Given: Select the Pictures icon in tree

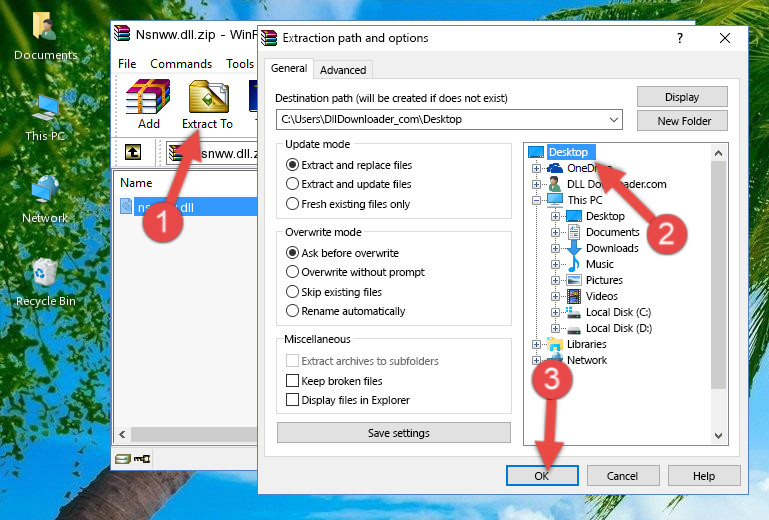Looking at the screenshot, I should tap(574, 280).
